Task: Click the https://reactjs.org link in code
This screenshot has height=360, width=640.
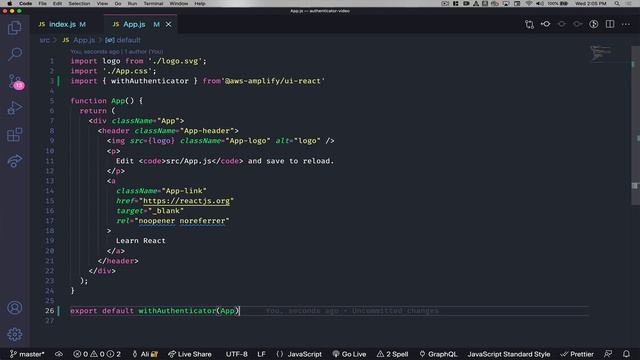Action: (x=186, y=201)
